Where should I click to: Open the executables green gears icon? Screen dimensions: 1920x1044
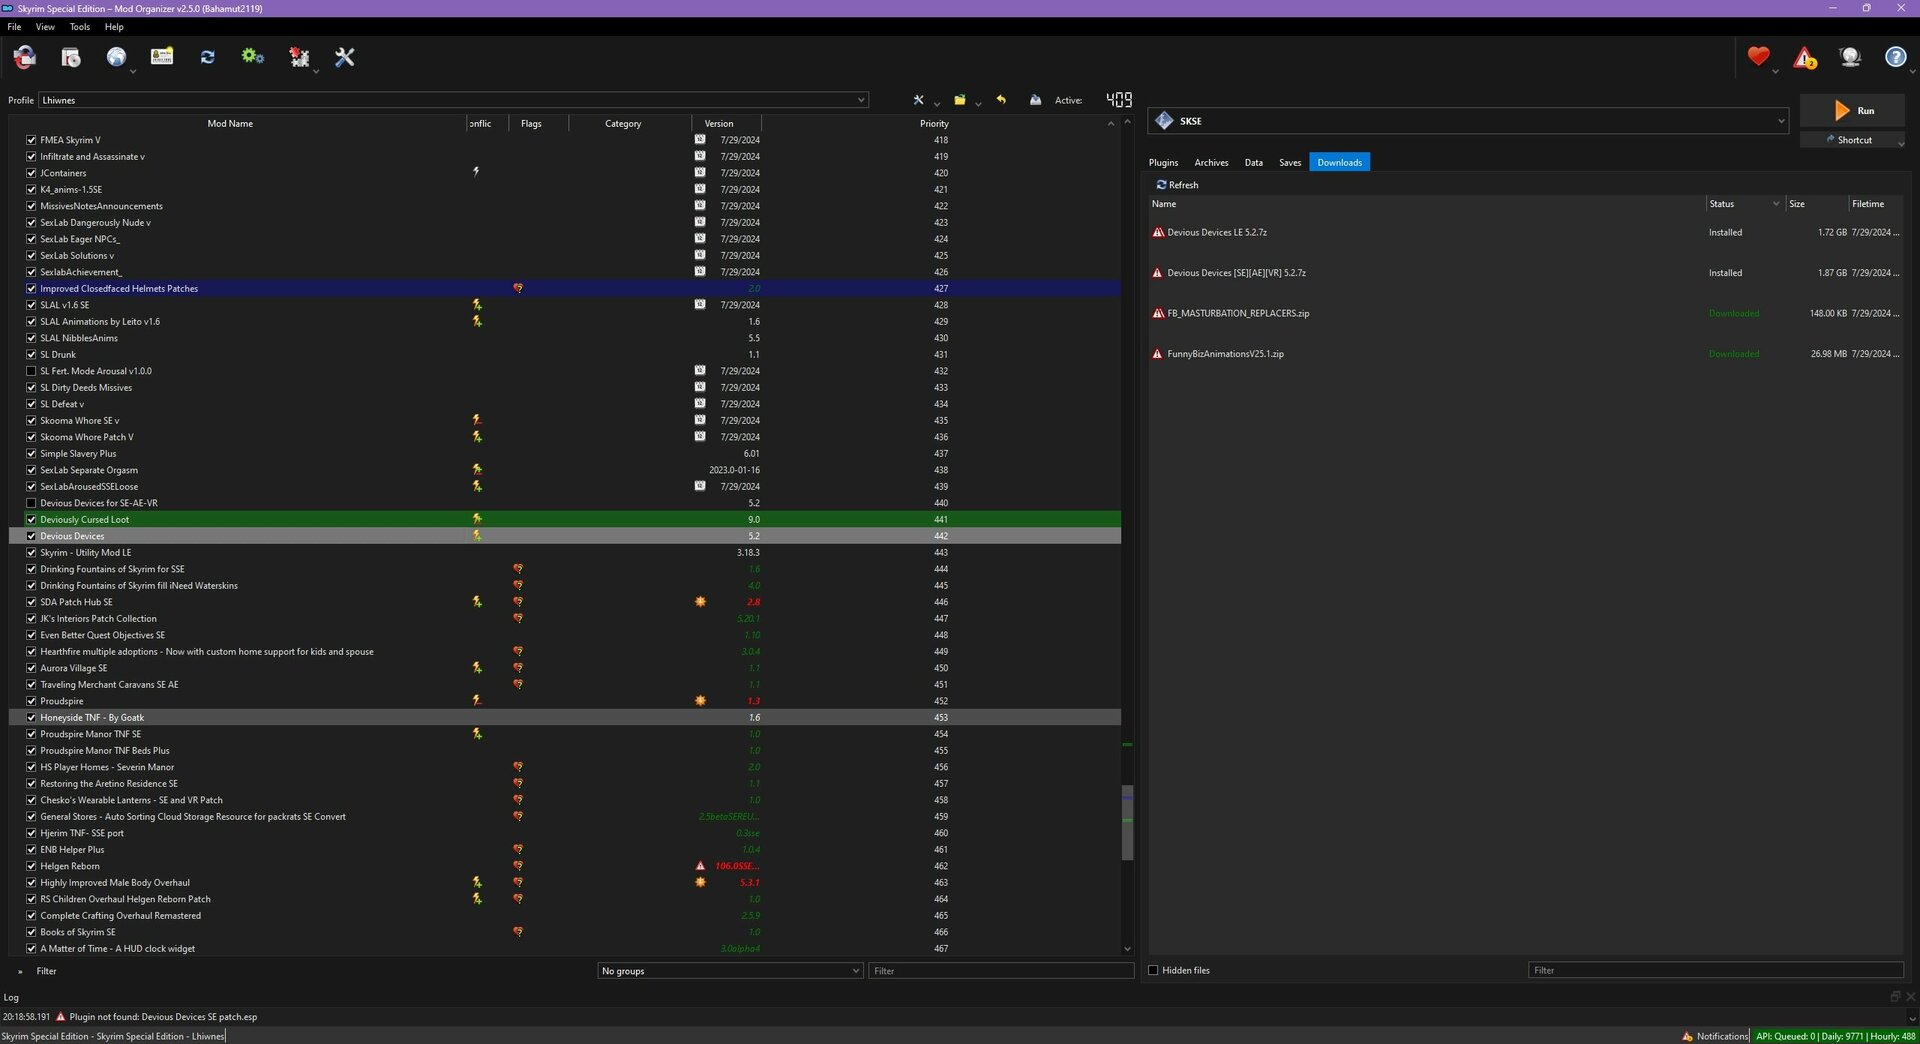(x=253, y=57)
